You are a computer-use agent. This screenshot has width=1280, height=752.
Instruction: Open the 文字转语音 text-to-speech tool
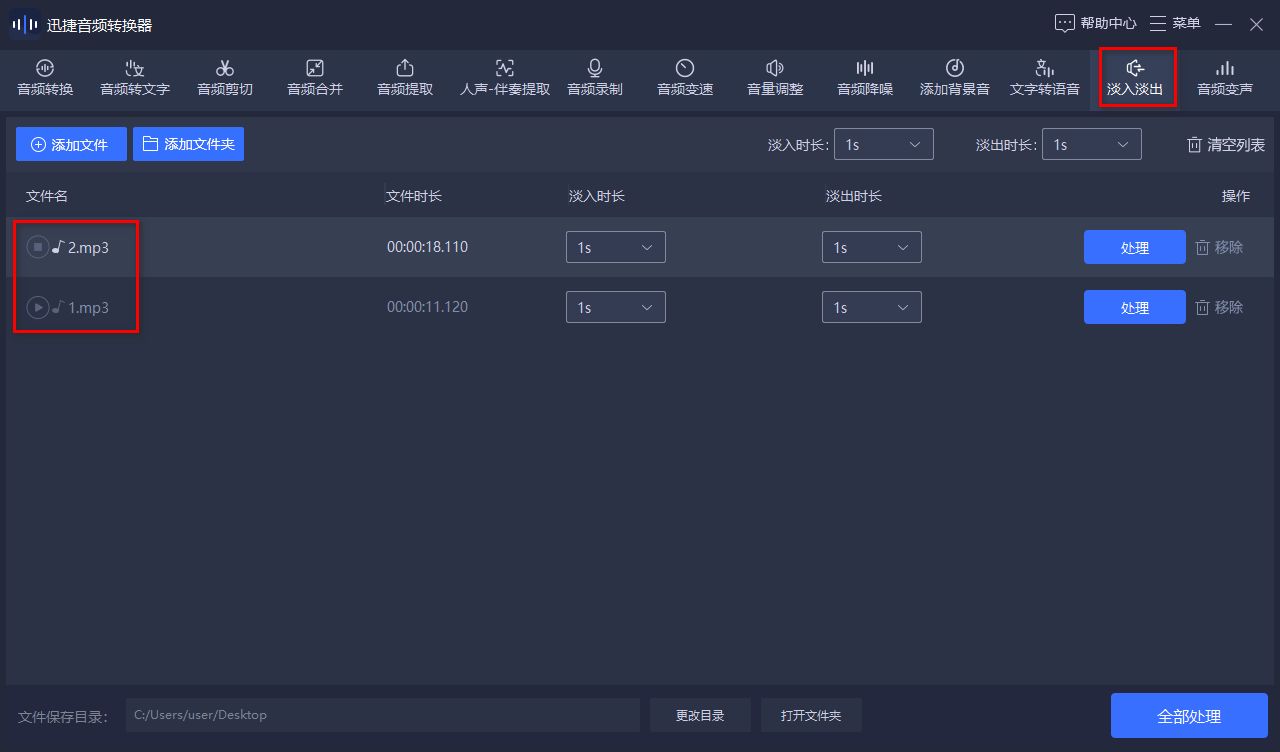tap(1045, 78)
